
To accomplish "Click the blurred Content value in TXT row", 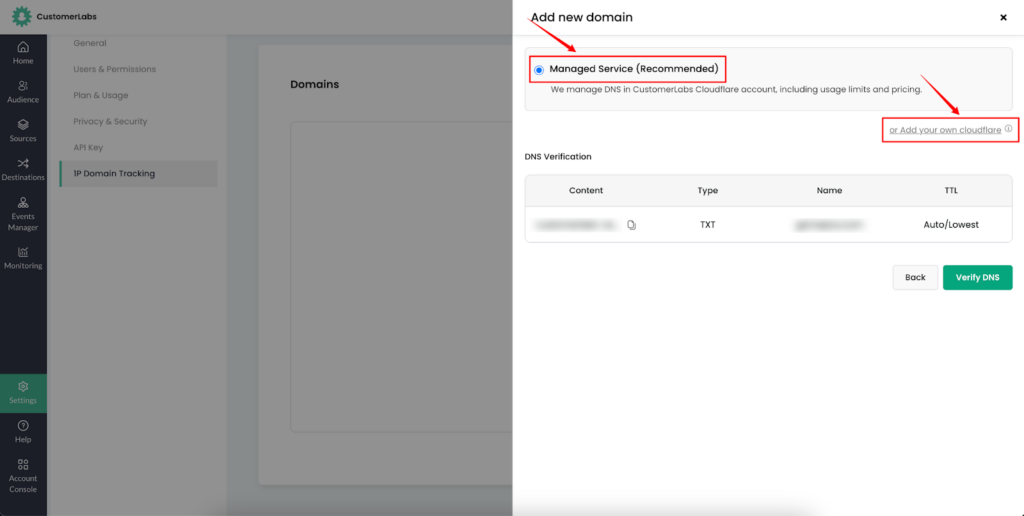I will tap(575, 225).
